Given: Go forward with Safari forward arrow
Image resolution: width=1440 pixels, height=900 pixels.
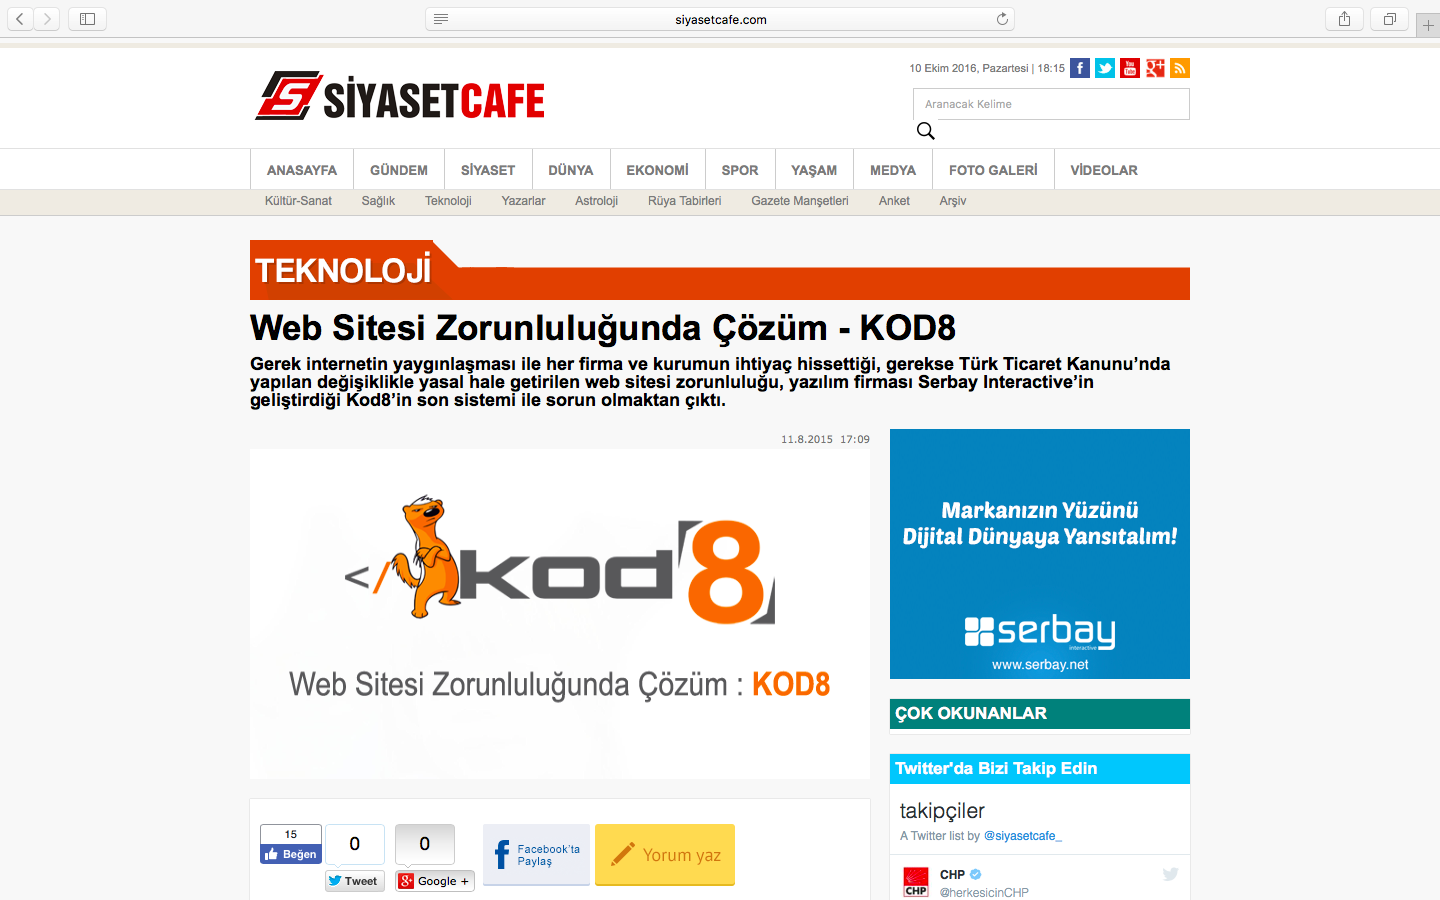Looking at the screenshot, I should (x=47, y=19).
